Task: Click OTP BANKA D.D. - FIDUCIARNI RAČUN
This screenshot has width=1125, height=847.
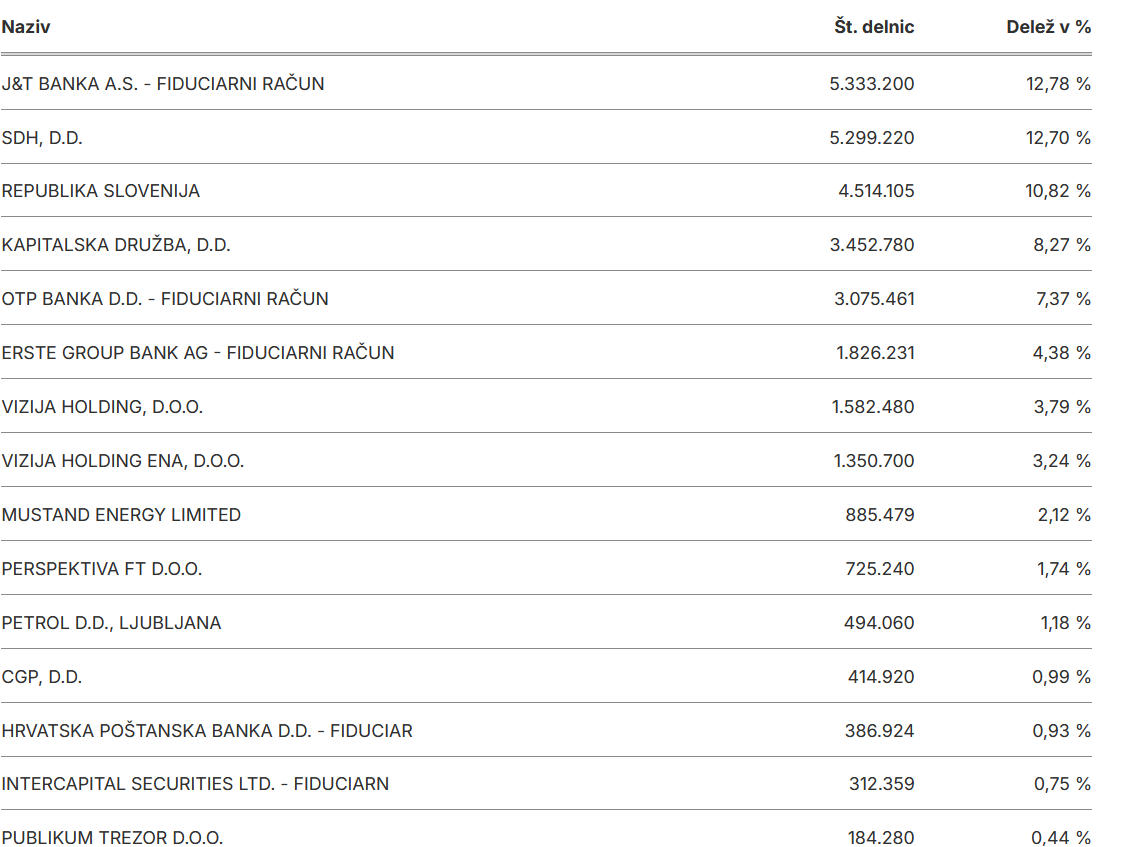Action: point(165,298)
